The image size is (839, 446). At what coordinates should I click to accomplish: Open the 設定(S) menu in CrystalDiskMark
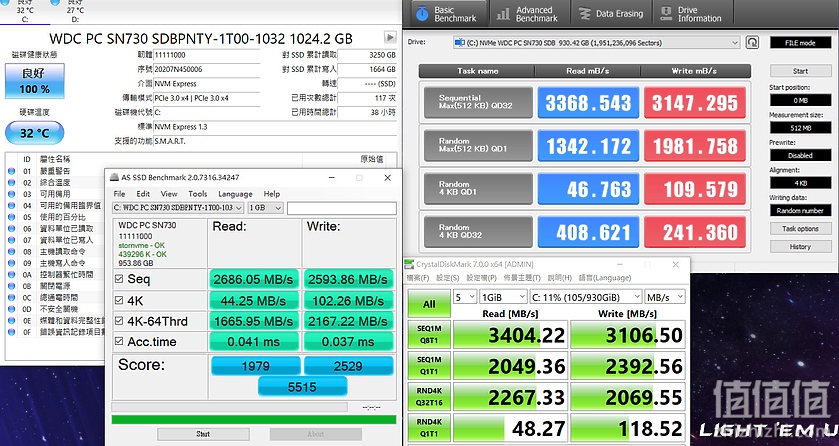click(448, 278)
